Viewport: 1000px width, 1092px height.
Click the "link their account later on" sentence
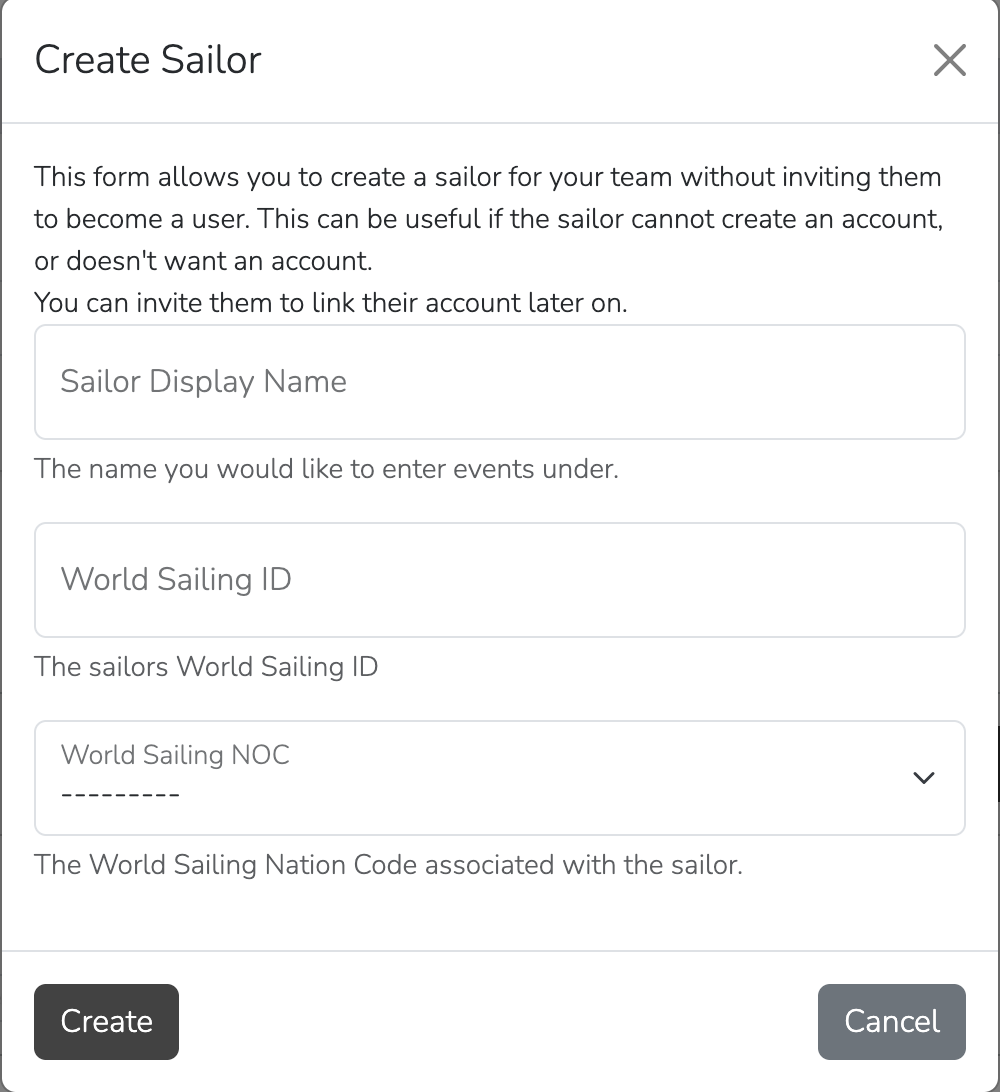(x=330, y=303)
